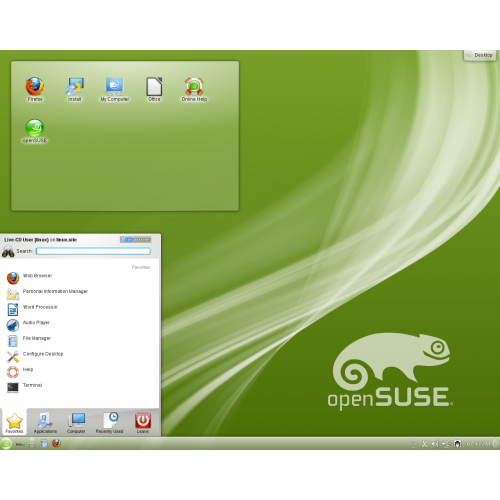
Task: Open the file manager panel icon
Action: tap(44, 444)
